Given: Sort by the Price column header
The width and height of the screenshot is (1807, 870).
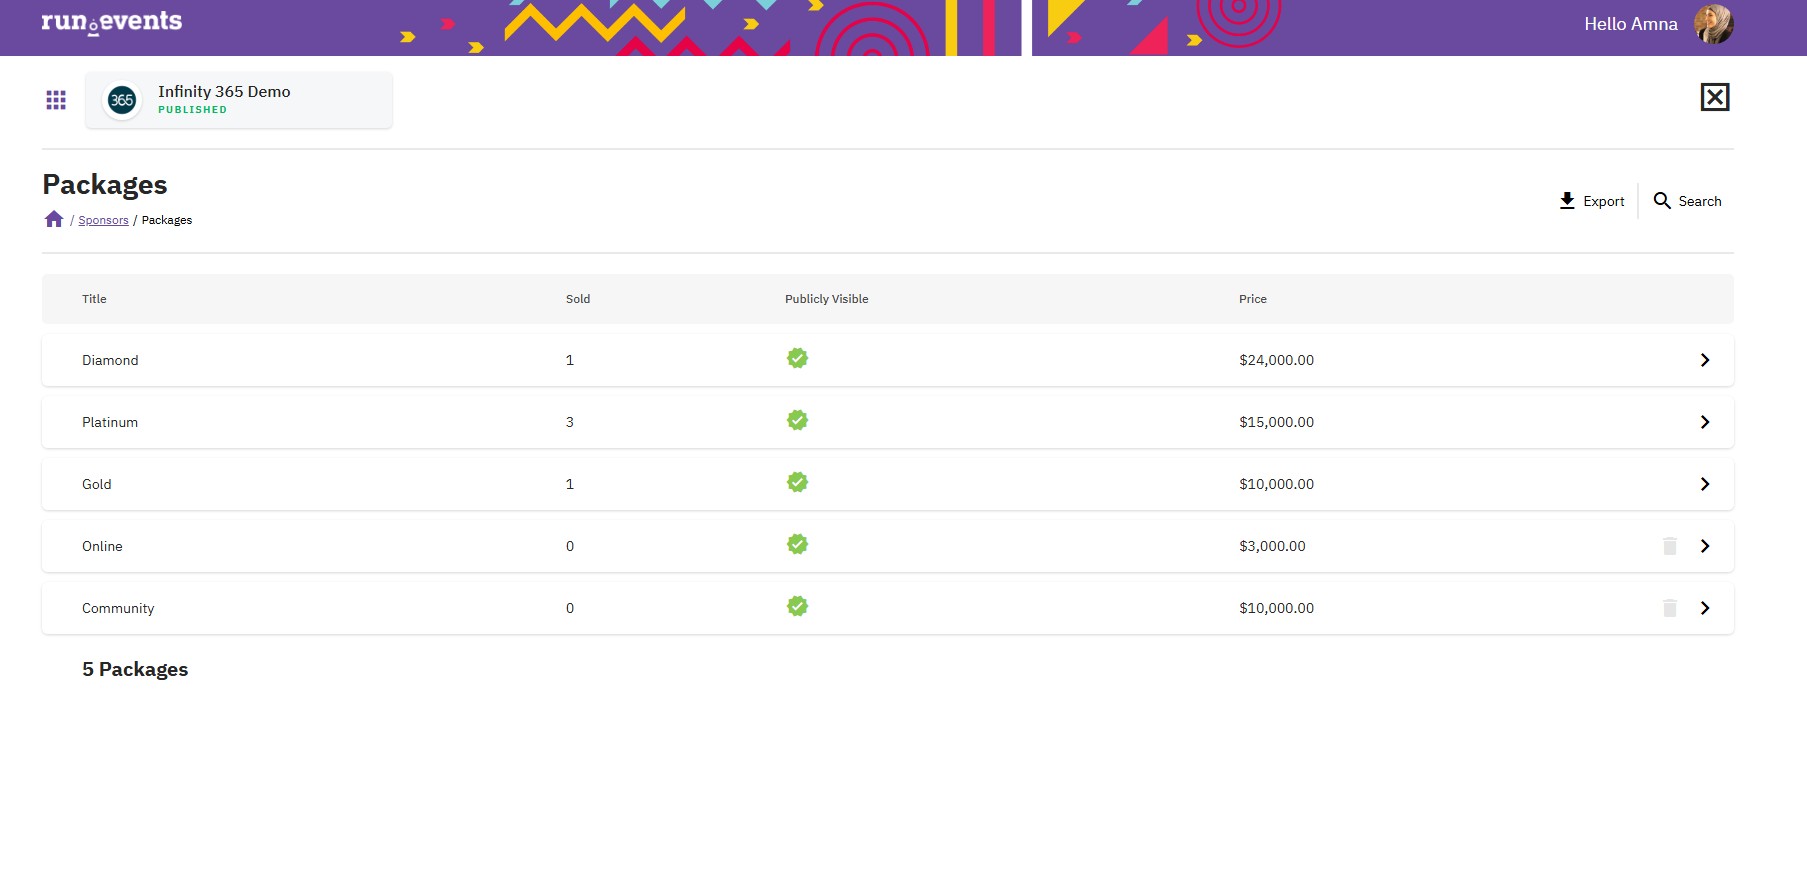Looking at the screenshot, I should [1253, 299].
